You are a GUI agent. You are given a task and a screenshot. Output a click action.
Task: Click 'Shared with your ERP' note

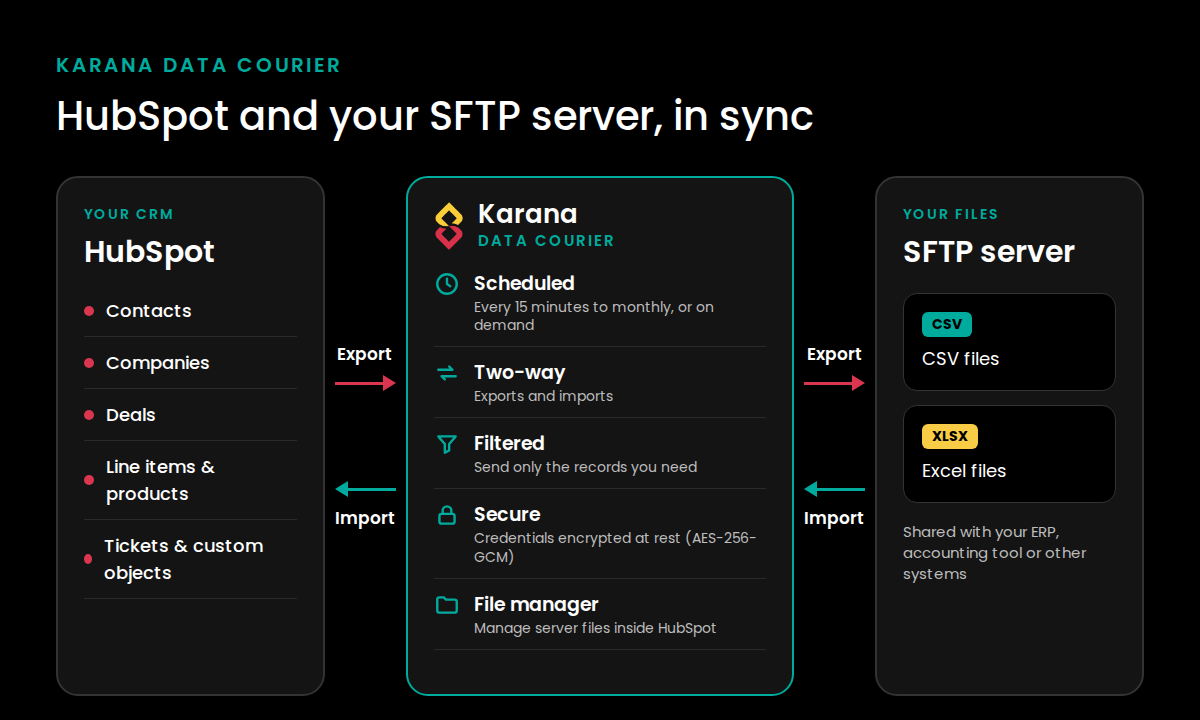point(994,553)
